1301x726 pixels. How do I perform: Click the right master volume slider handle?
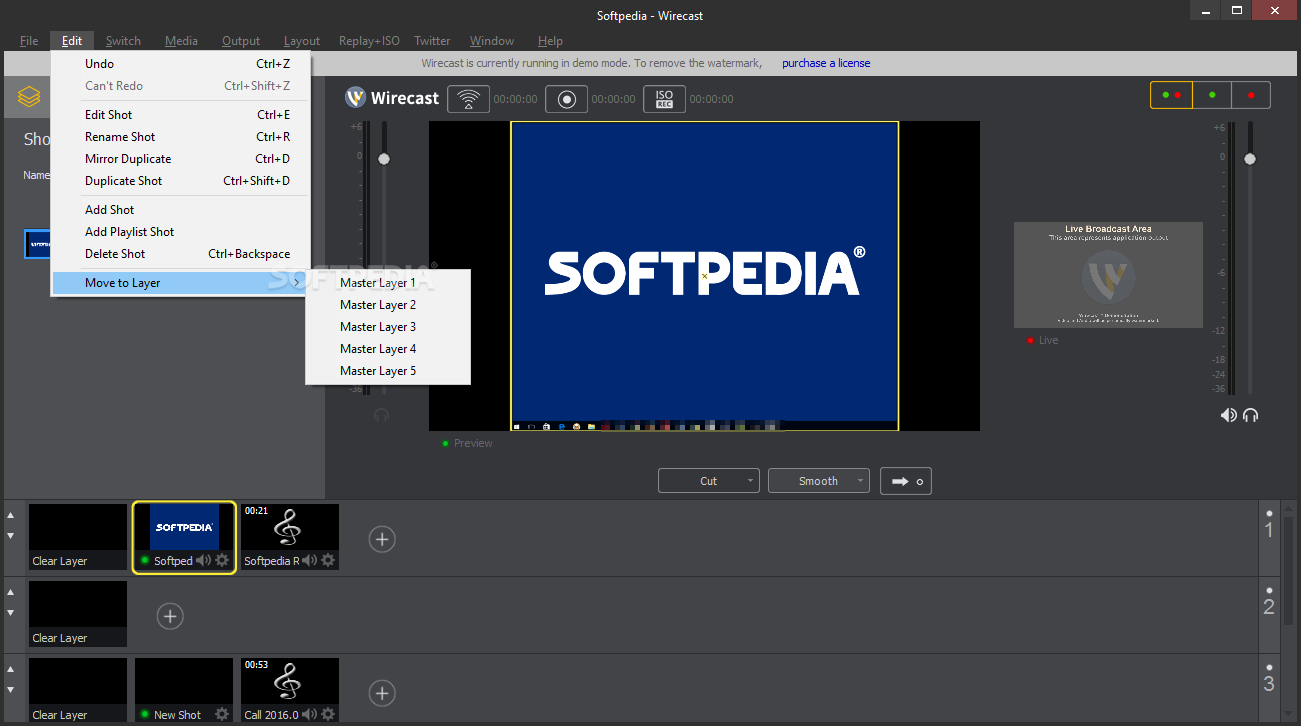(x=1249, y=159)
